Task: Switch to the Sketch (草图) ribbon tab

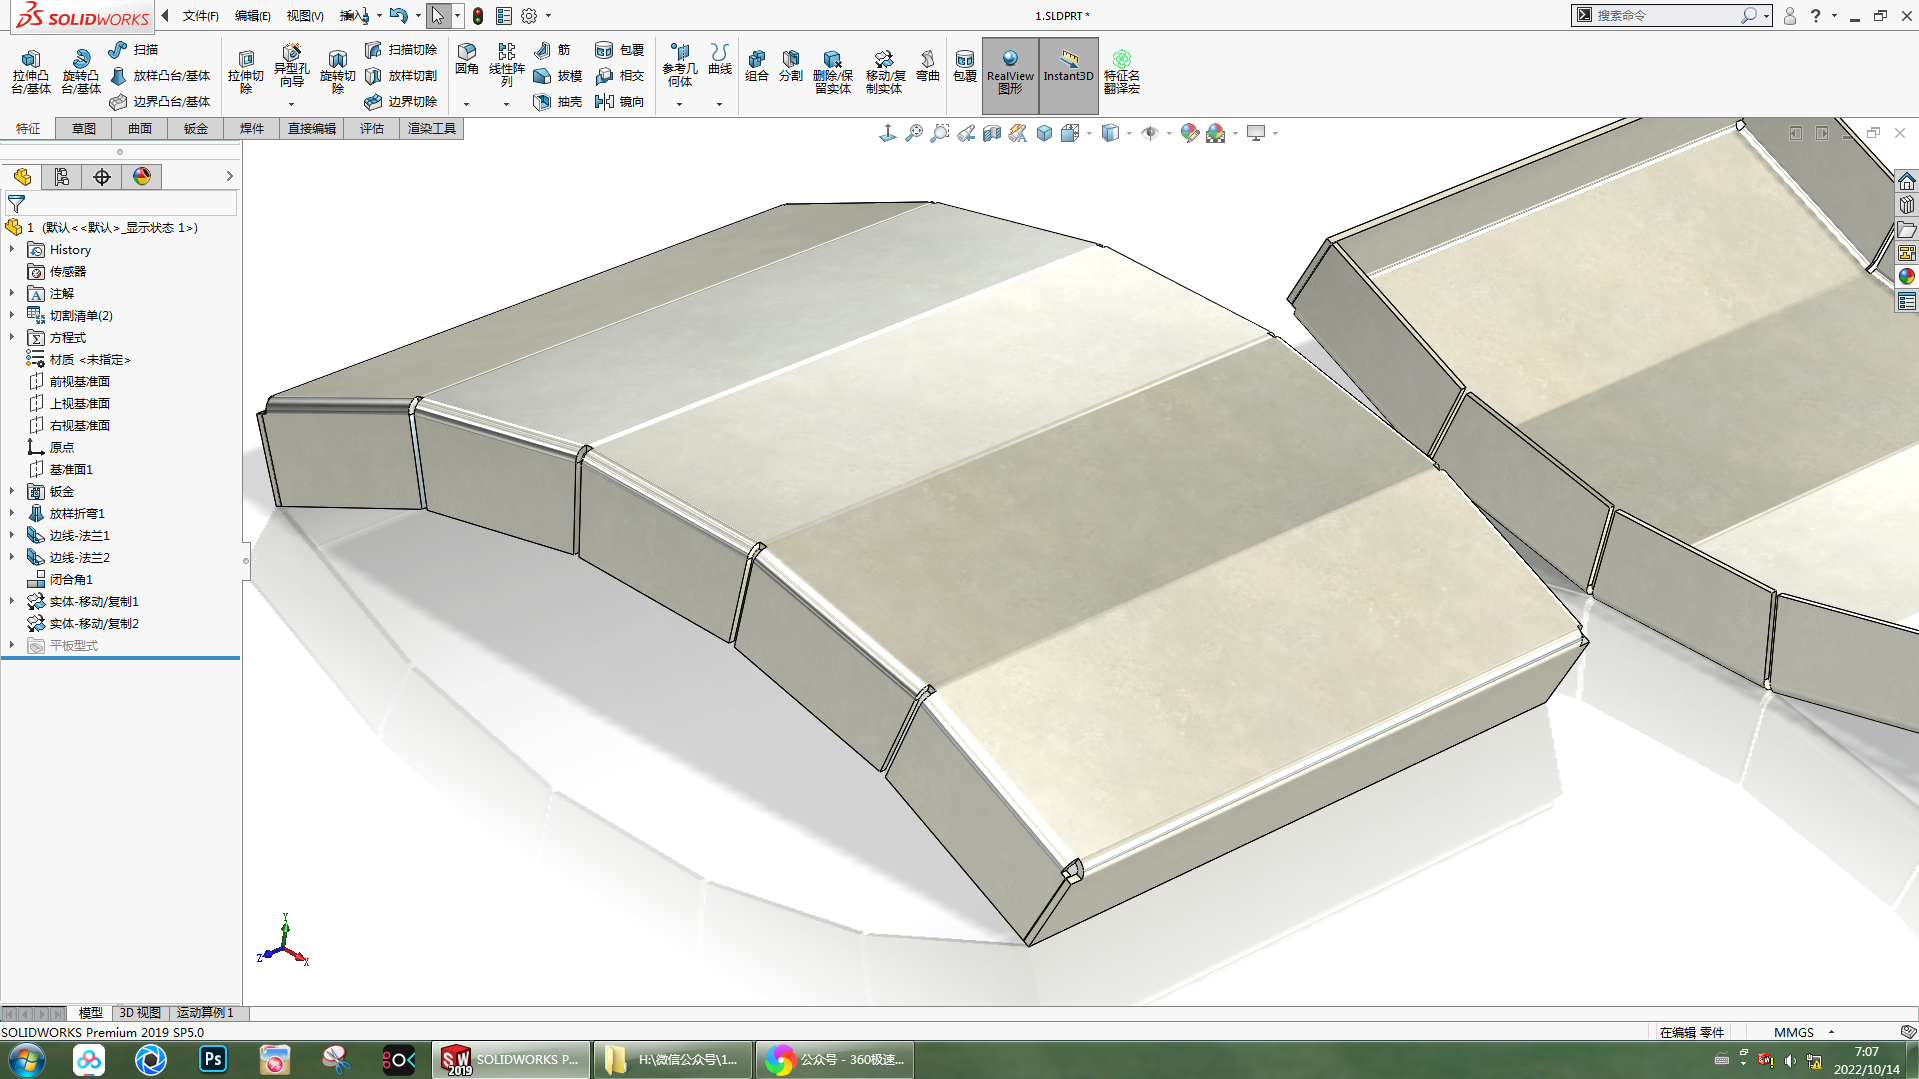Action: [x=84, y=128]
